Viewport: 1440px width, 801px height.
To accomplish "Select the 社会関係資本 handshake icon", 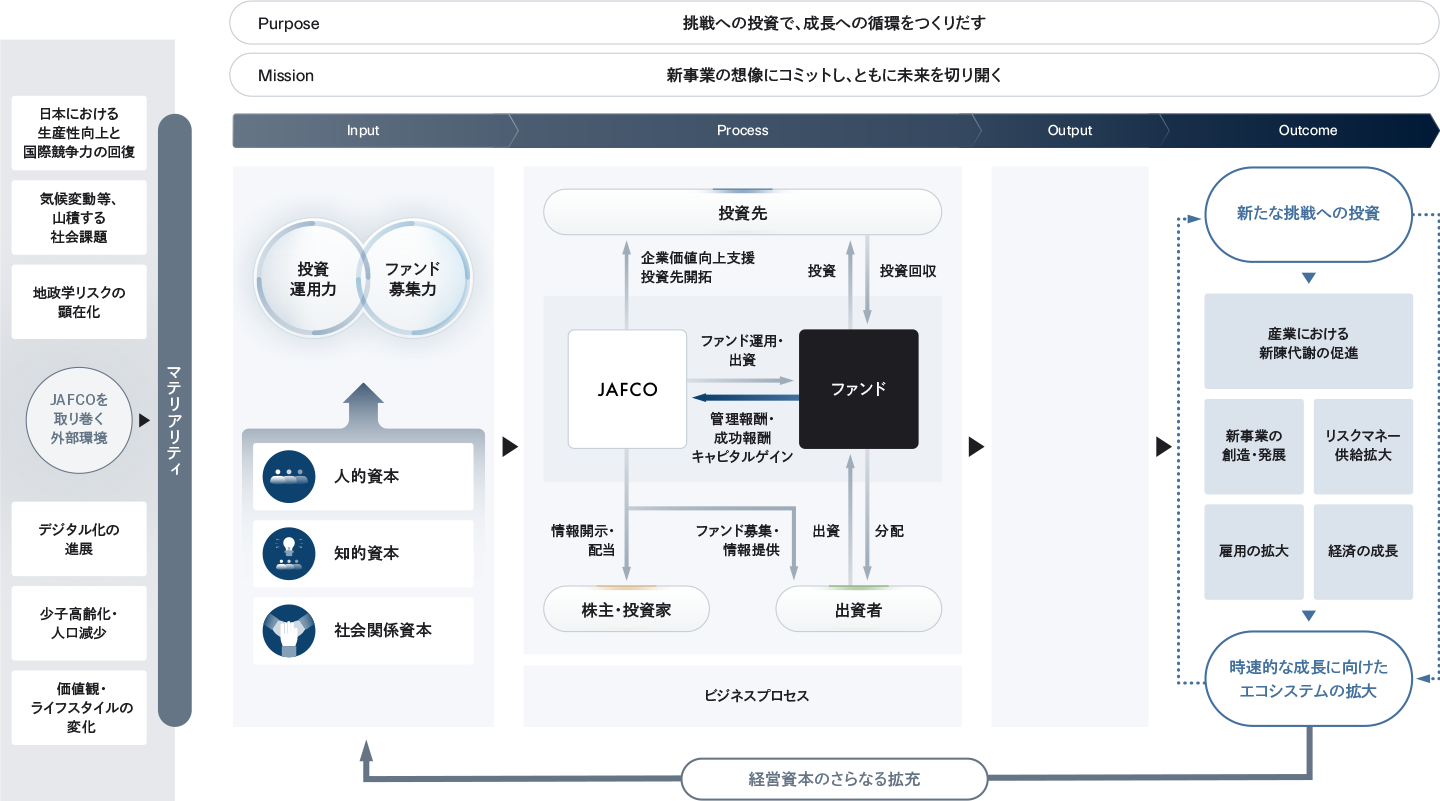I will pyautogui.click(x=289, y=630).
